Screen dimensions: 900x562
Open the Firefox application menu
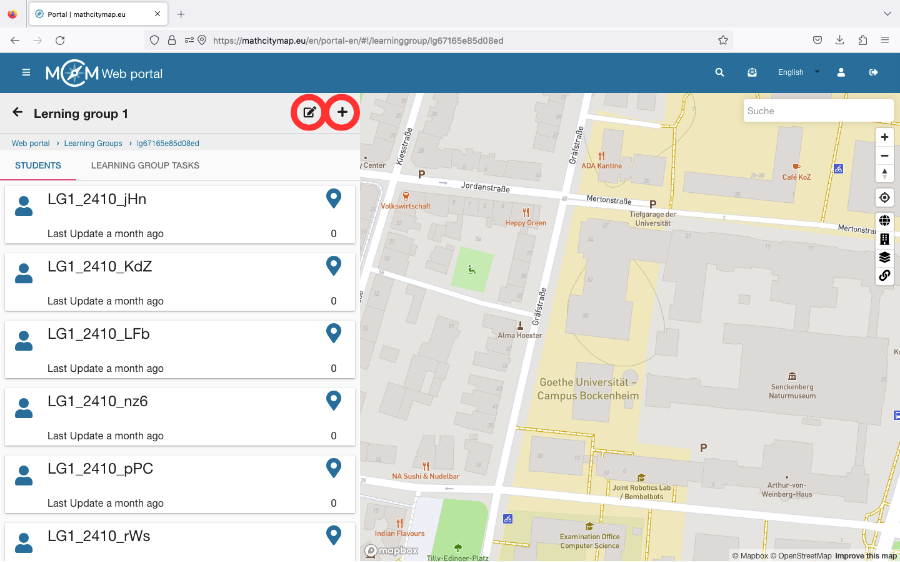tap(885, 40)
